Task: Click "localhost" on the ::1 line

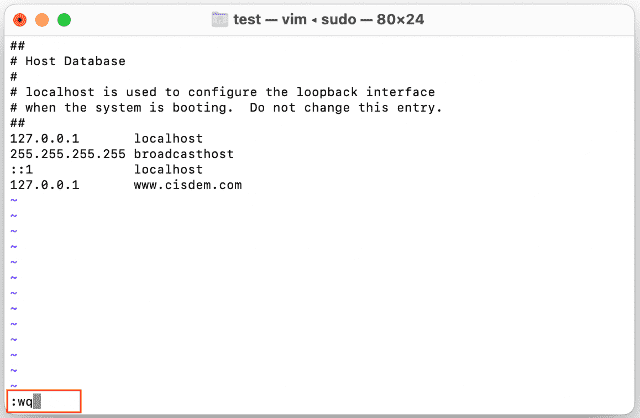Action: click(x=168, y=170)
